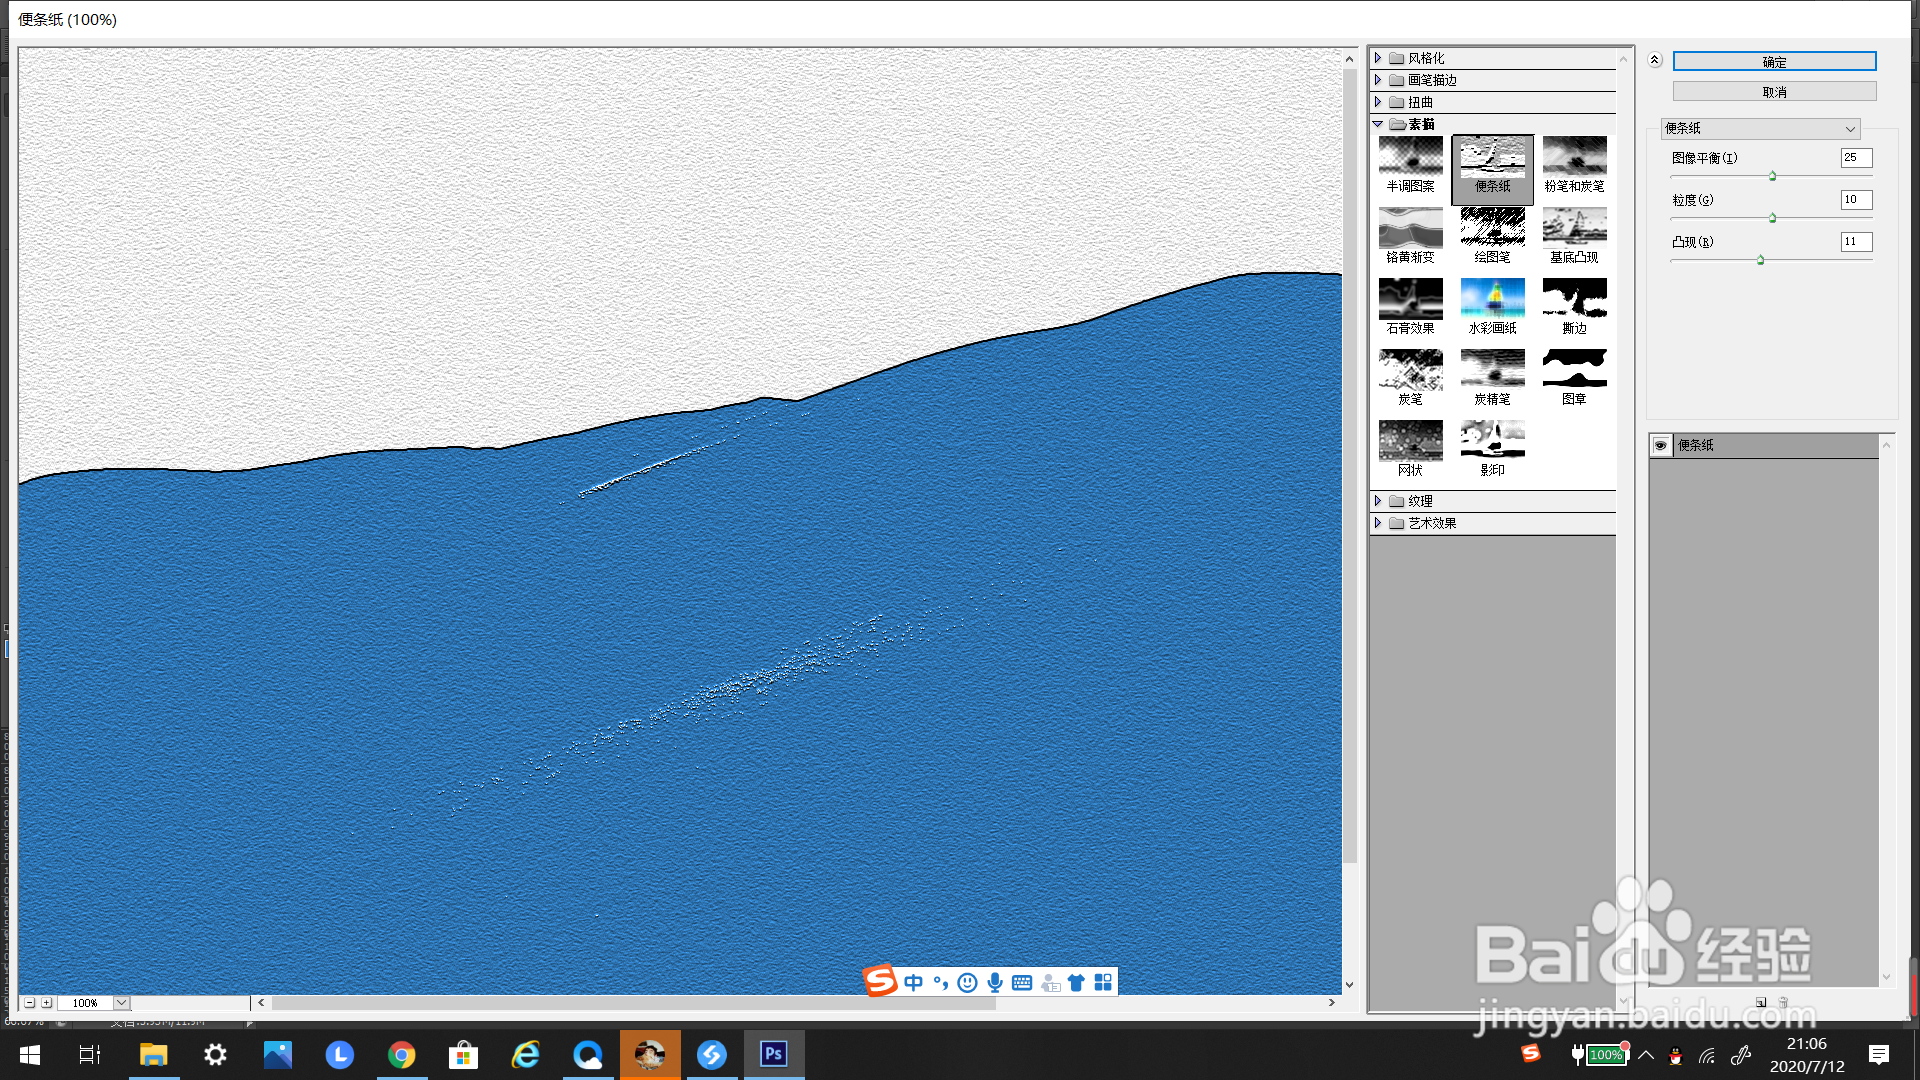
Task: Zoom out with minus button
Action: click(30, 1002)
